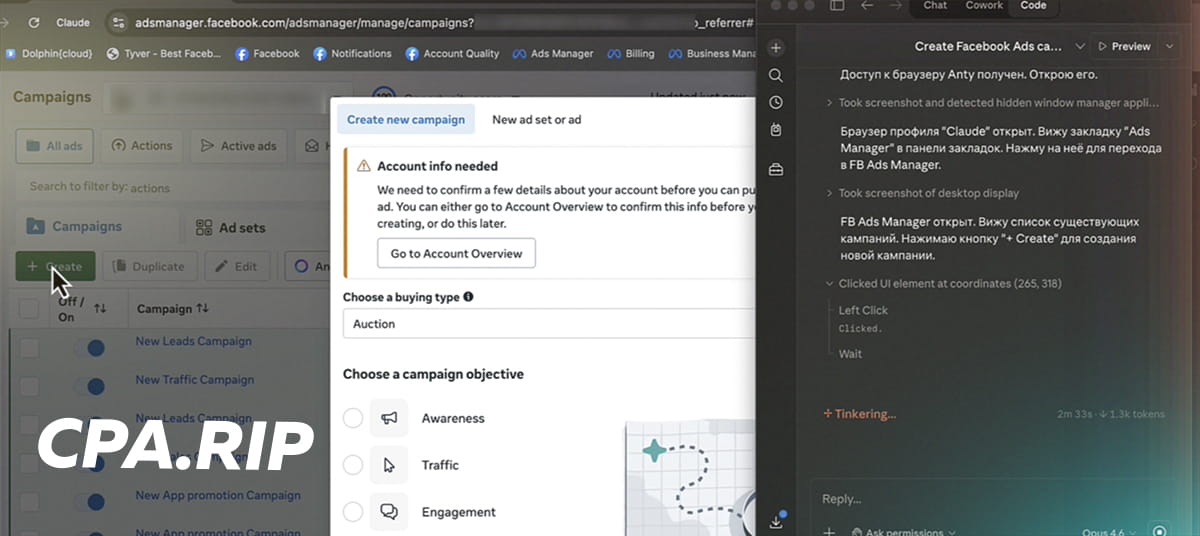Open the Auction buying type dropdown
The width and height of the screenshot is (1200, 536).
548,324
